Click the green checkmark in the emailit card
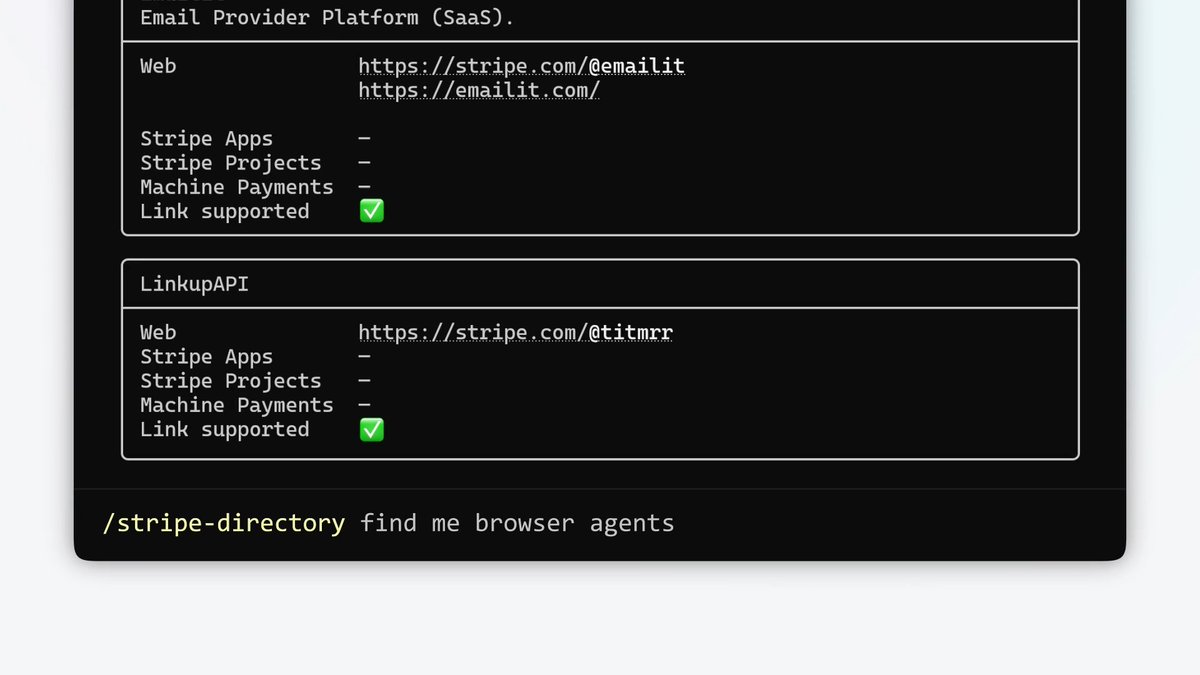This screenshot has width=1200, height=675. [371, 211]
